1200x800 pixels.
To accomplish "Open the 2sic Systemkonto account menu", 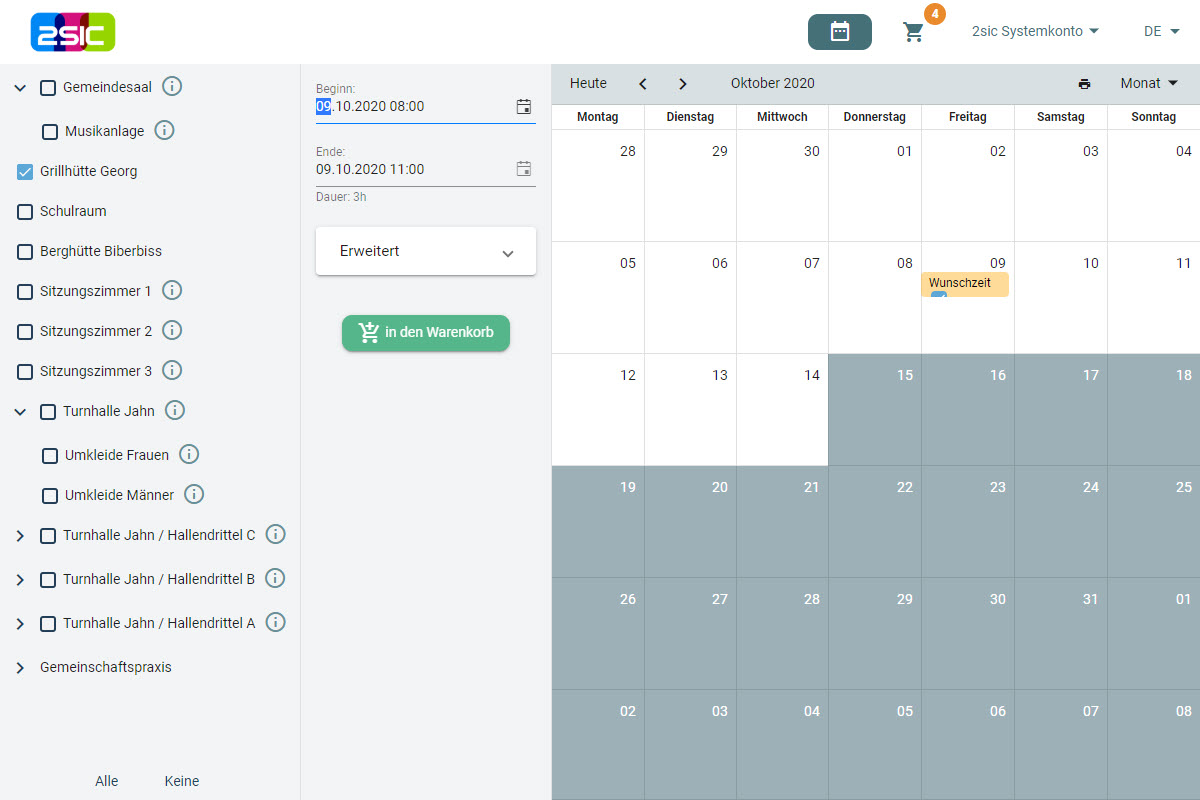I will point(1035,32).
